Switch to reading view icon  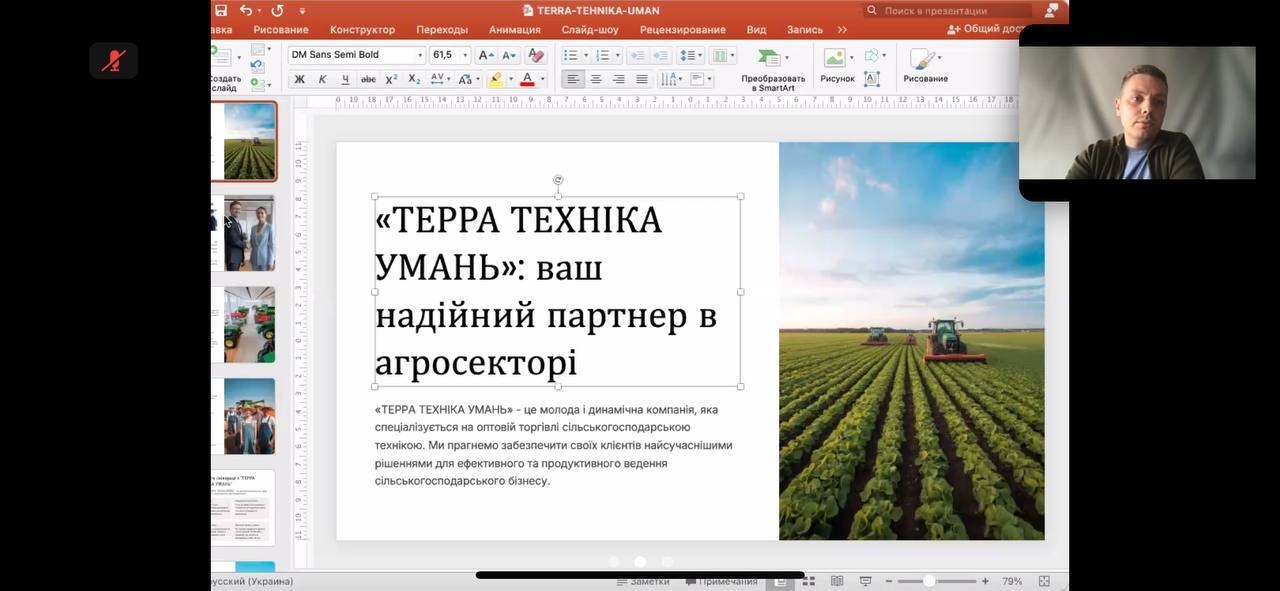pos(837,581)
